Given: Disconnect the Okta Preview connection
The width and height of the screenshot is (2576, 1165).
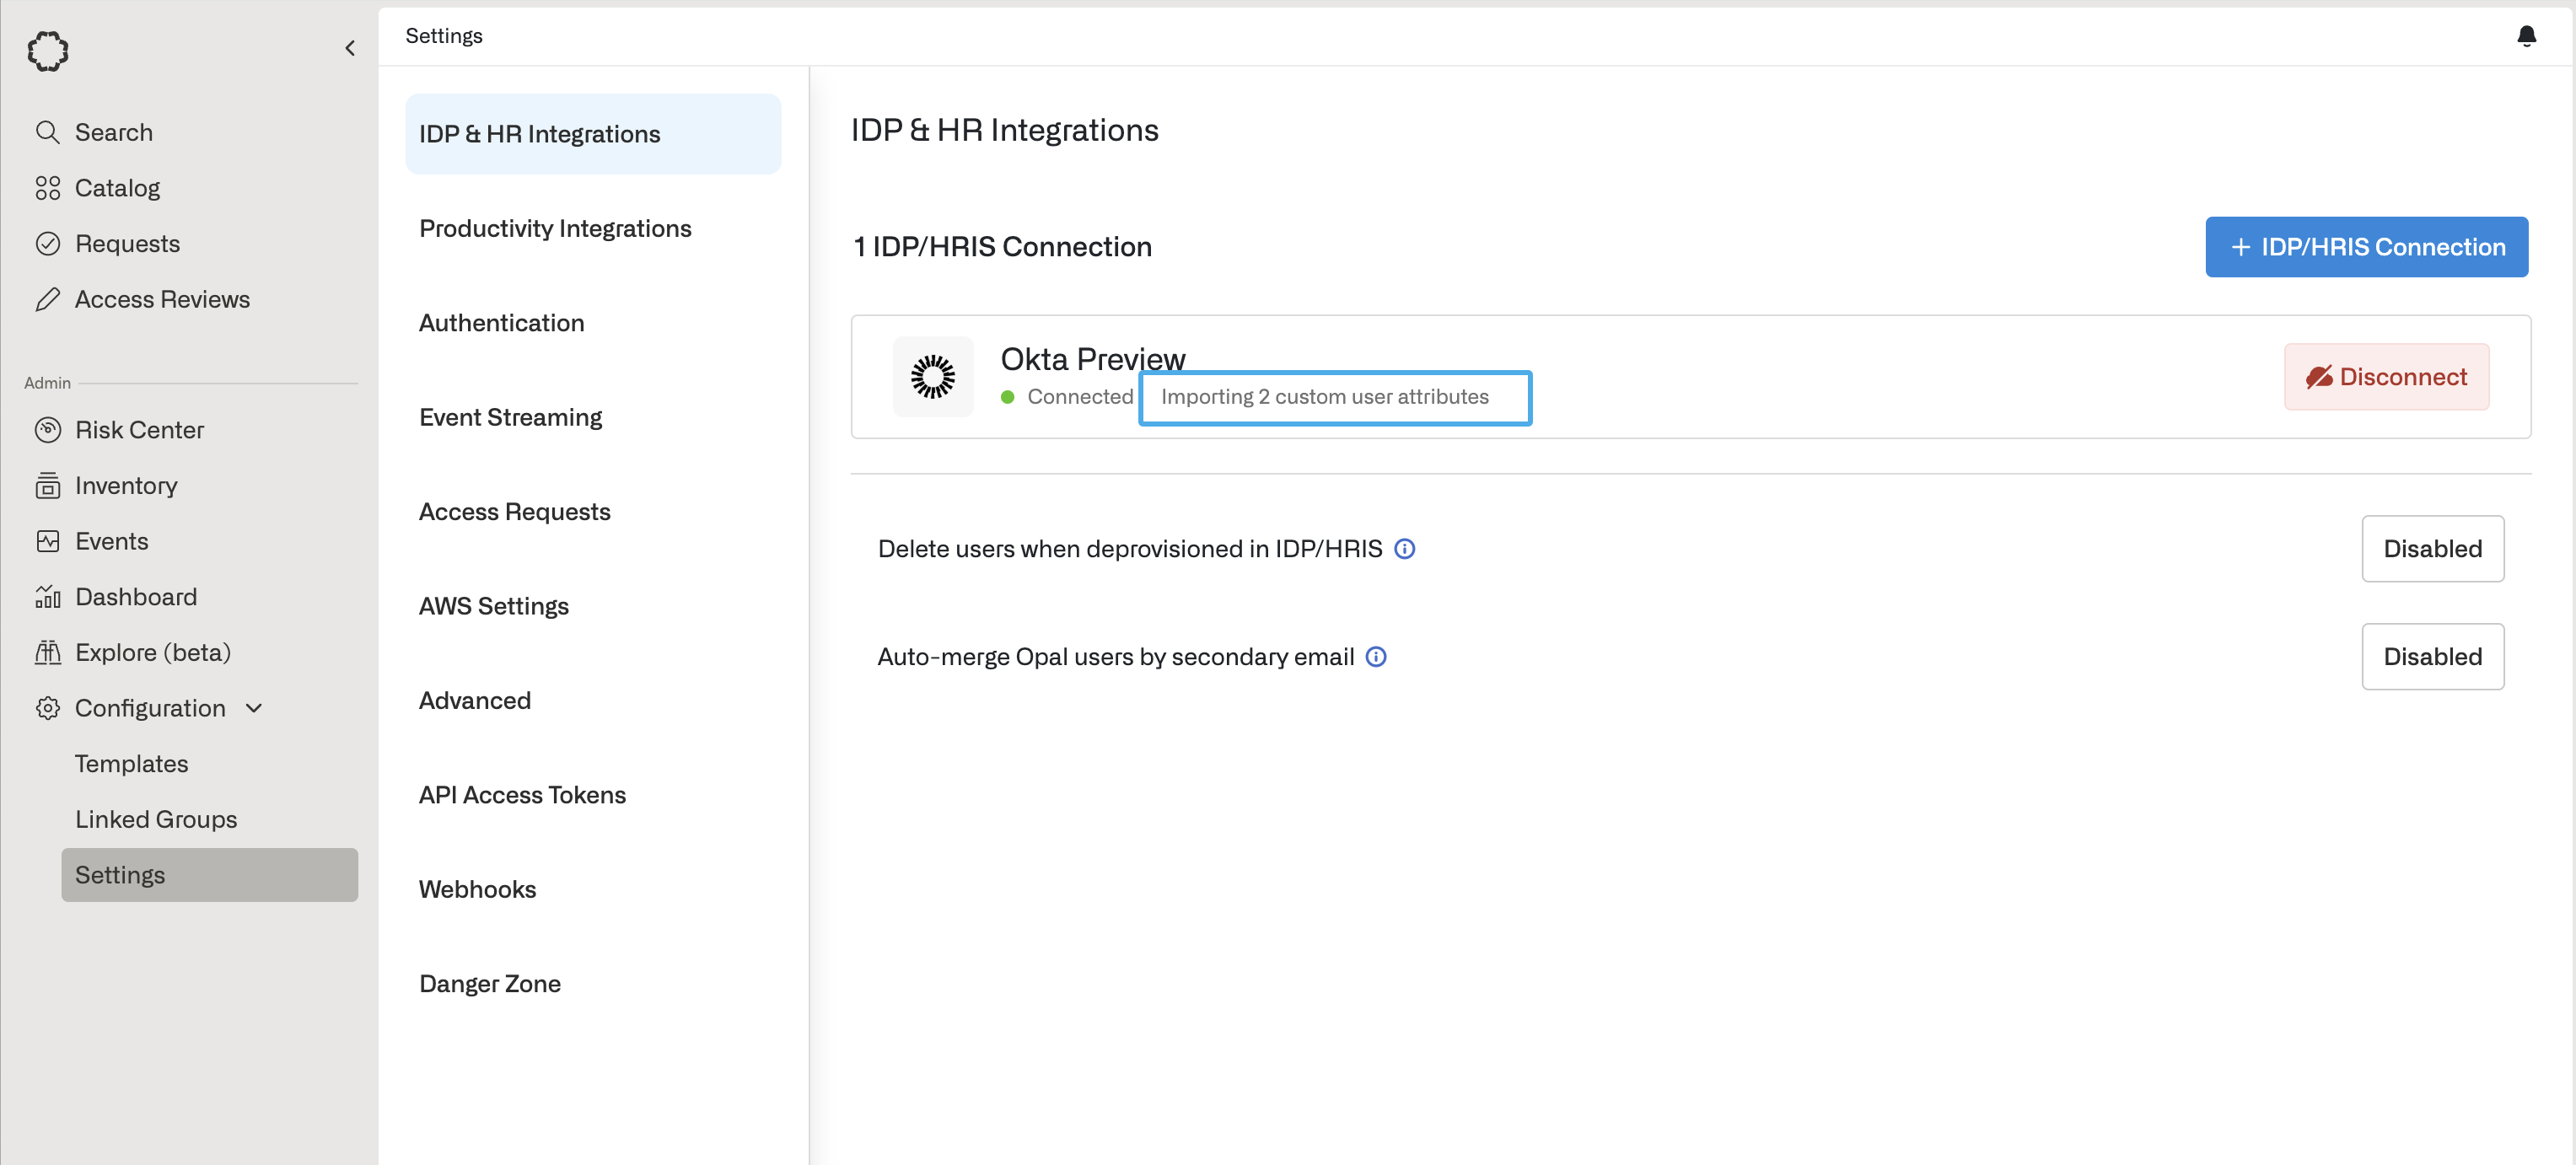Looking at the screenshot, I should pyautogui.click(x=2386, y=377).
